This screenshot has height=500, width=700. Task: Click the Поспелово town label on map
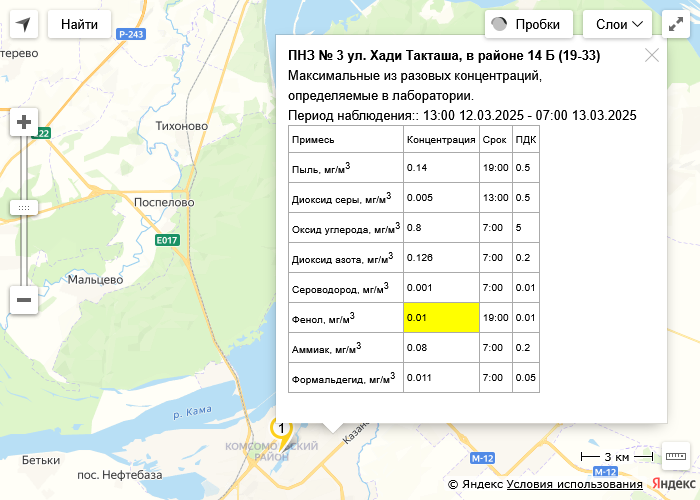click(163, 201)
